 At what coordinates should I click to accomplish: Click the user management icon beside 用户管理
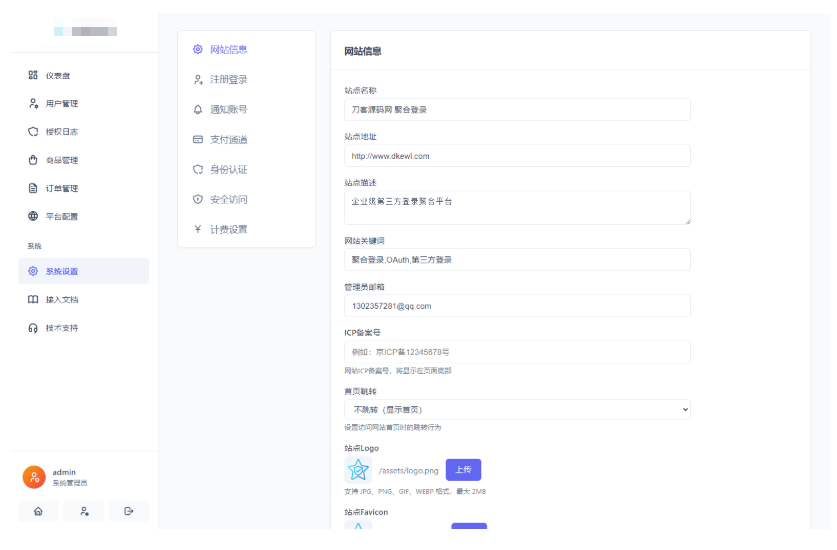point(33,103)
